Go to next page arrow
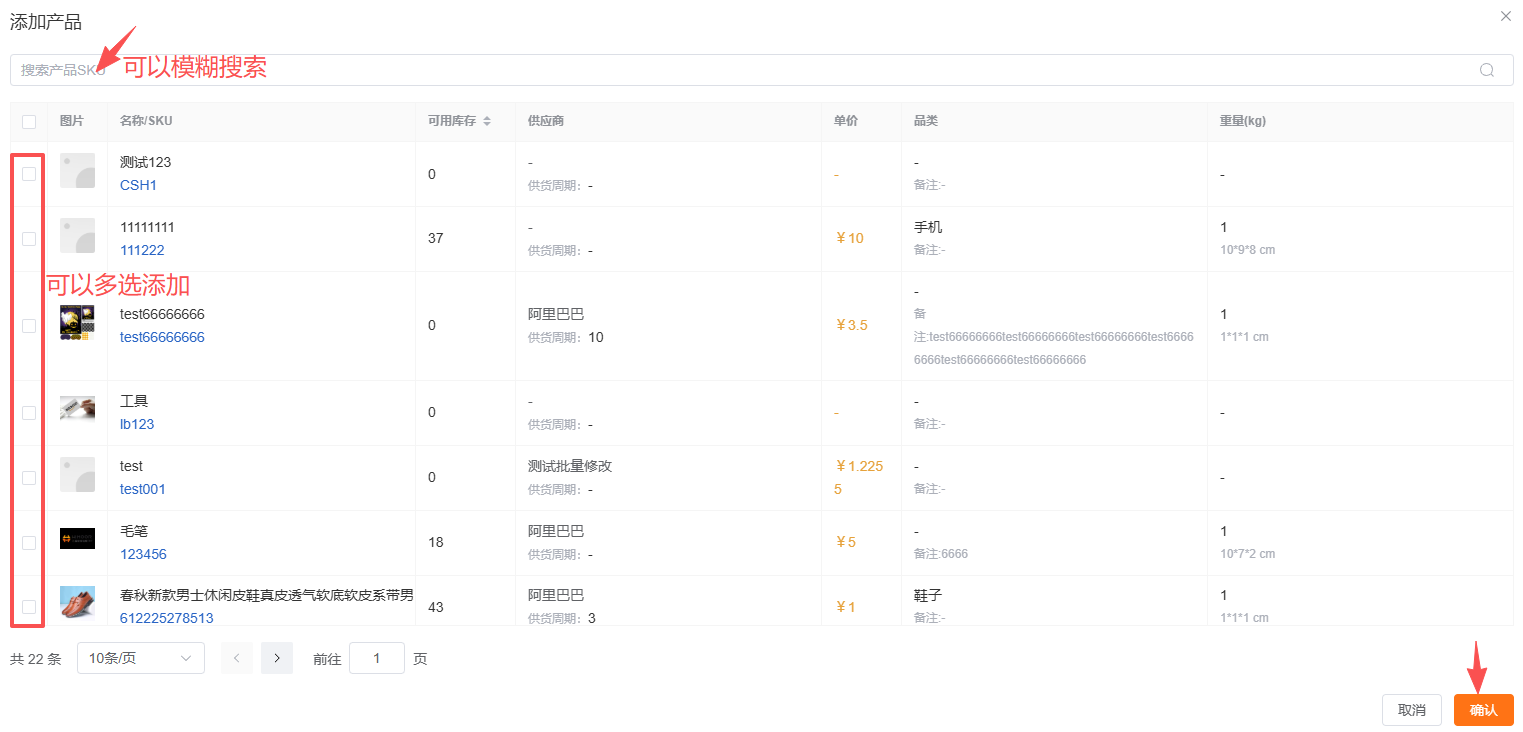 [x=277, y=658]
